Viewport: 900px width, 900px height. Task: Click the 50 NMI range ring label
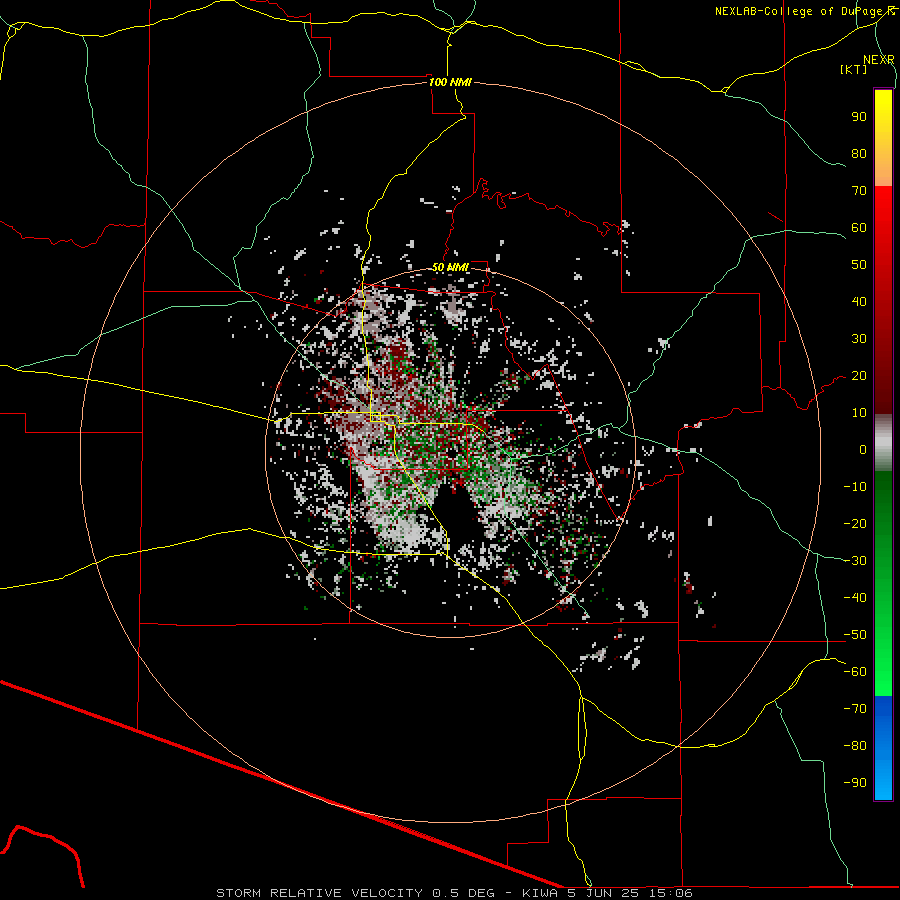pos(450,267)
